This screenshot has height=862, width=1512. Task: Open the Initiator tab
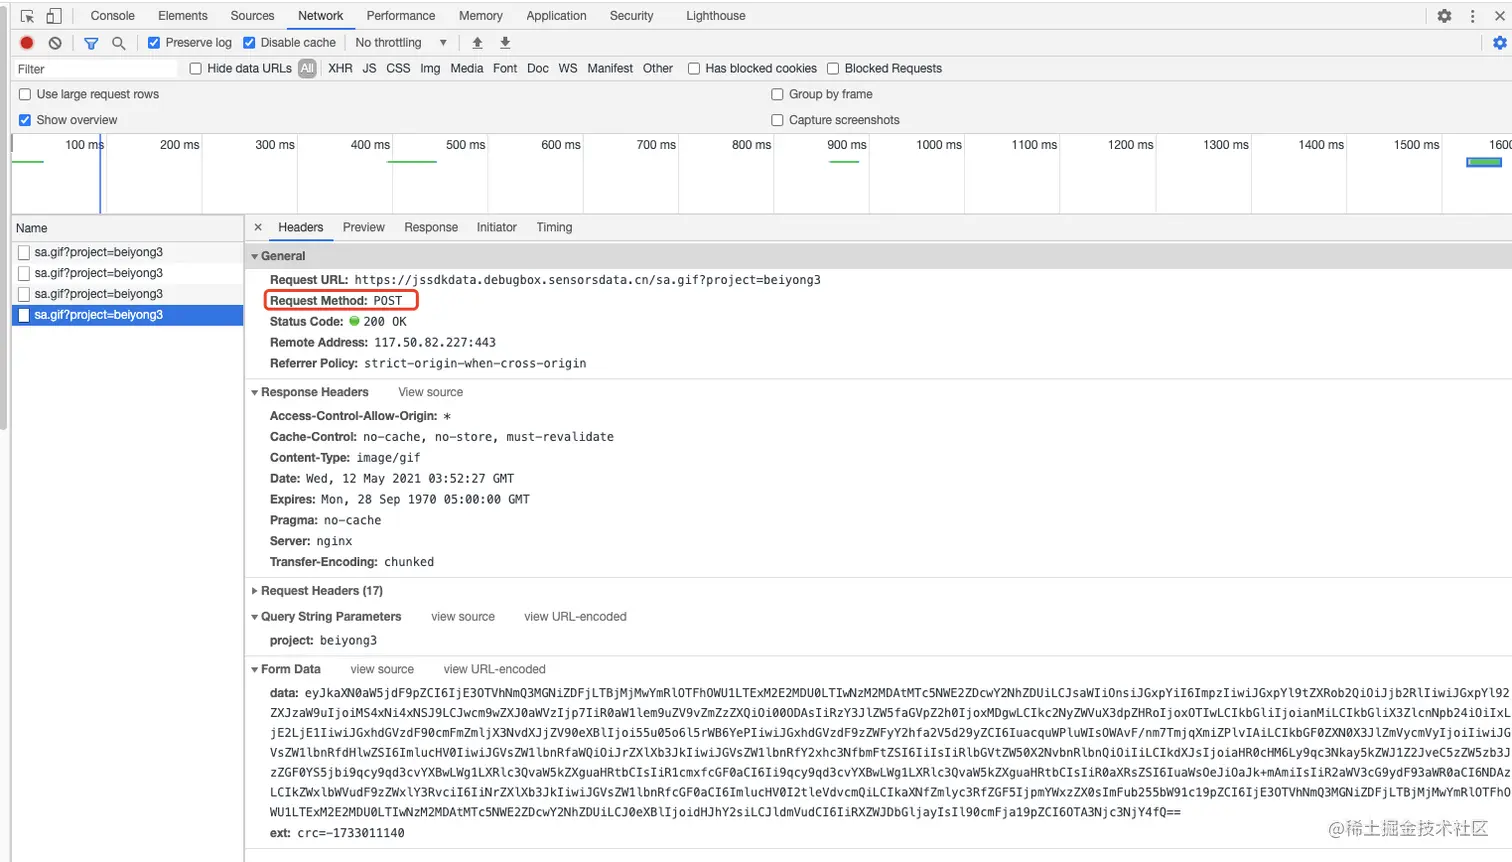coord(497,227)
